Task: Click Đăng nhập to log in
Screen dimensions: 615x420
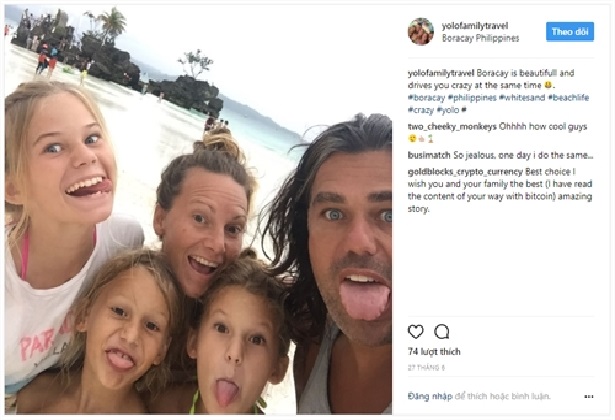Action: [x=430, y=396]
